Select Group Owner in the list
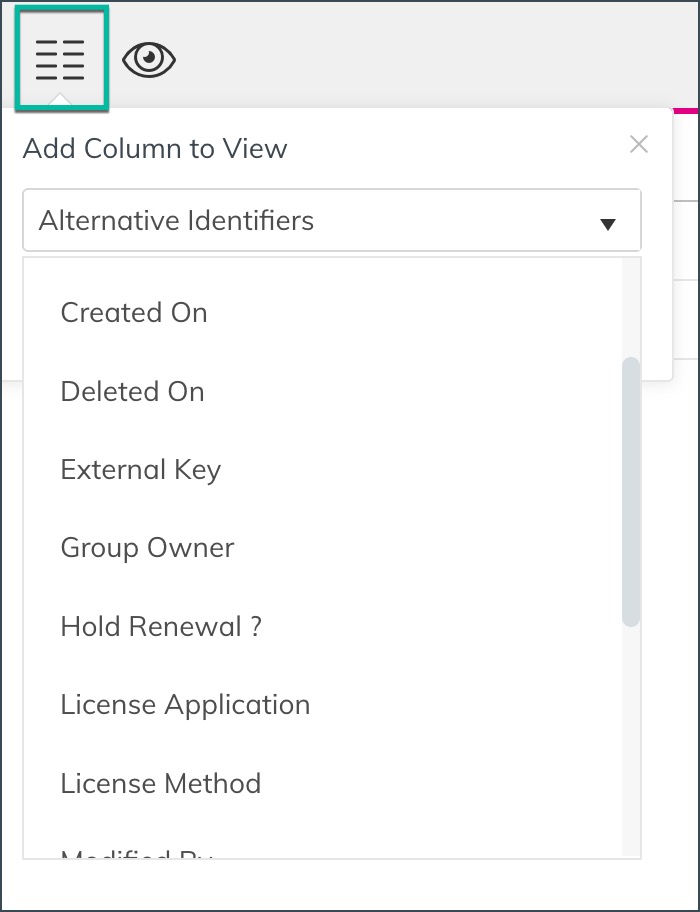Viewport: 700px width, 912px height. [147, 548]
